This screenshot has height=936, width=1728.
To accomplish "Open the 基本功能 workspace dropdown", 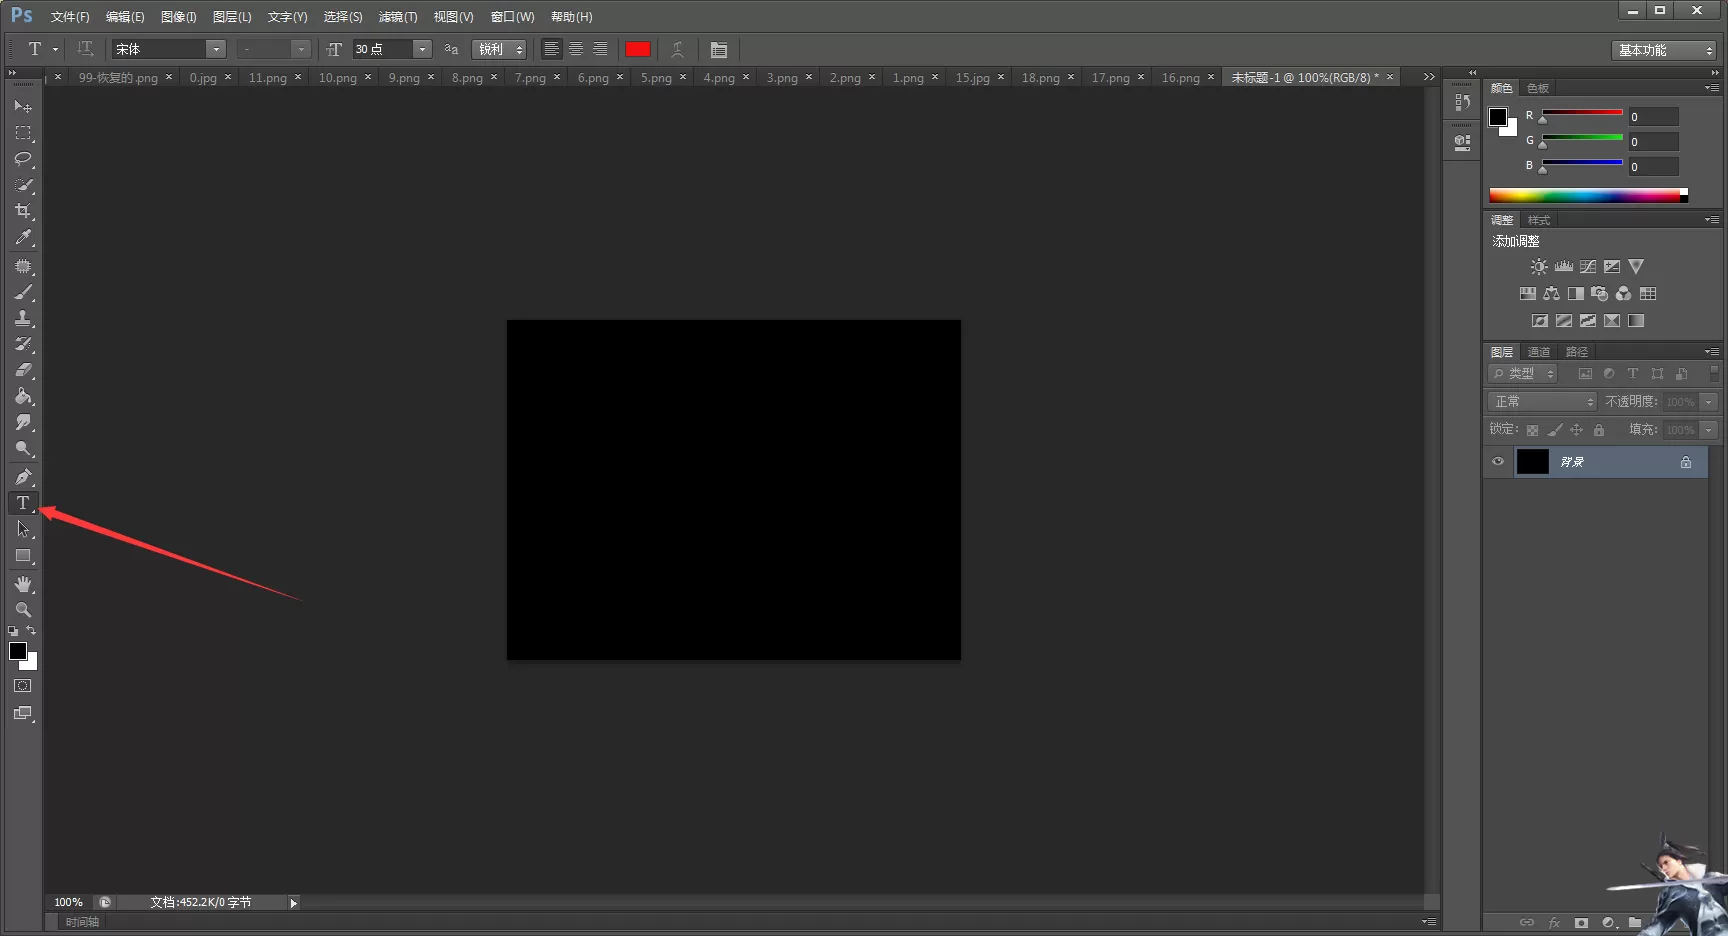I will 1664,50.
